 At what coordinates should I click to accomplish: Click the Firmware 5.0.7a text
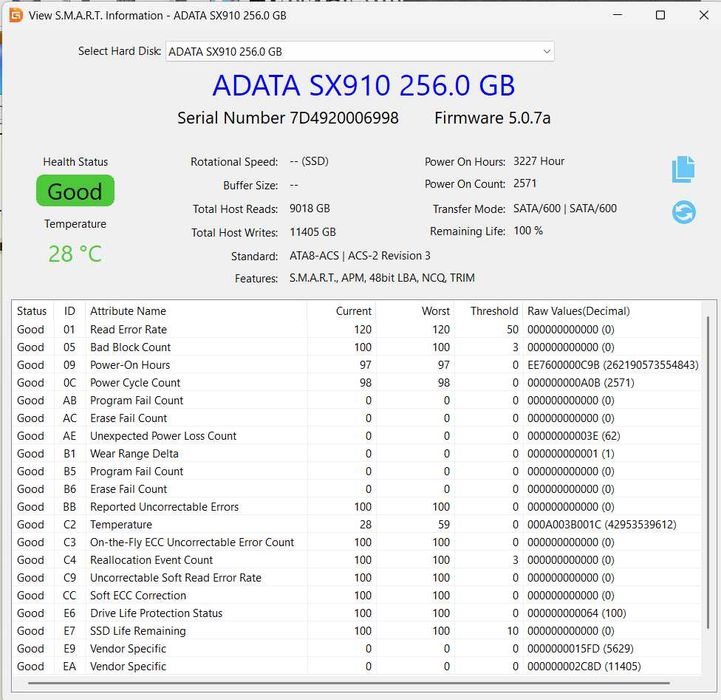tap(492, 118)
